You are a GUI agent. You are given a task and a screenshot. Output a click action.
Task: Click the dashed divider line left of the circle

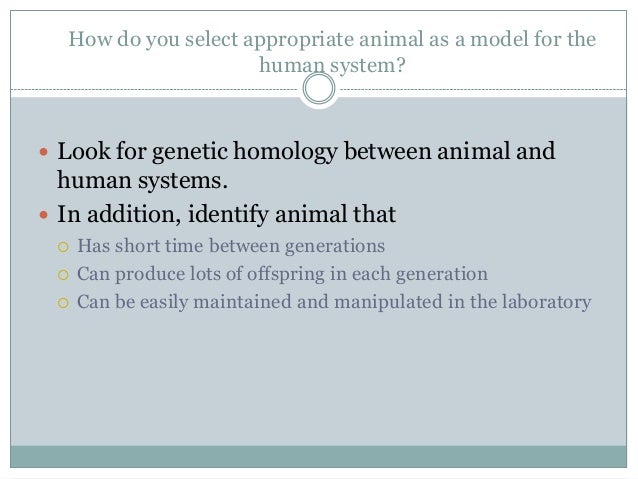point(155,89)
